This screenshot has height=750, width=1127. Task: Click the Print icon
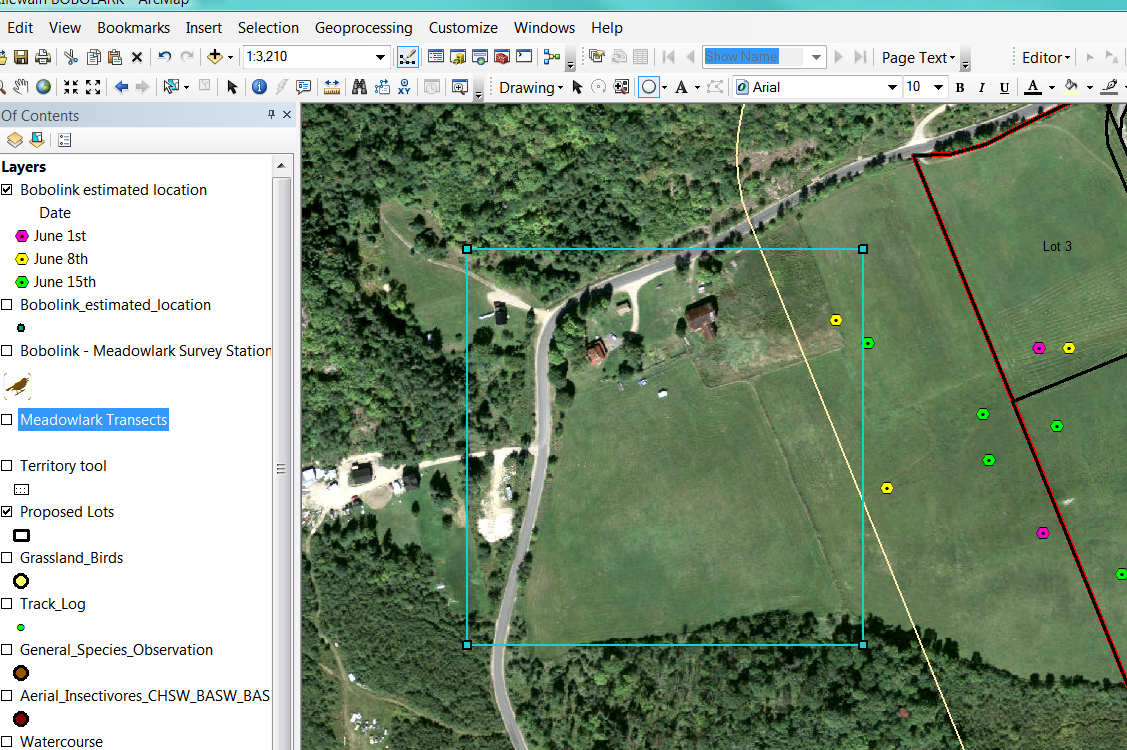pyautogui.click(x=43, y=57)
